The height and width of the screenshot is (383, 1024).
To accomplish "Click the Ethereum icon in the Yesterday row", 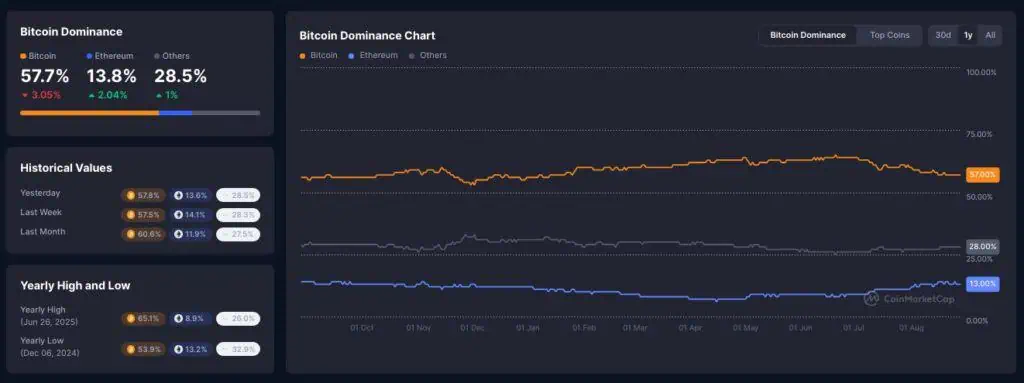I will (x=178, y=195).
